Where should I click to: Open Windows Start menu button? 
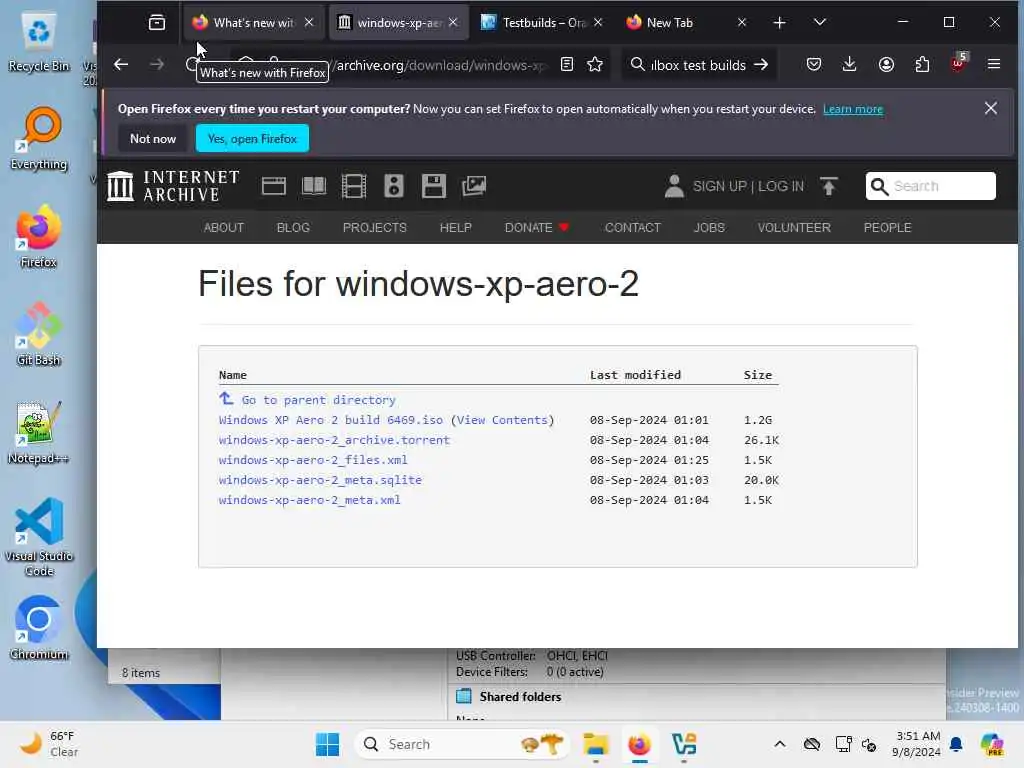coord(327,744)
